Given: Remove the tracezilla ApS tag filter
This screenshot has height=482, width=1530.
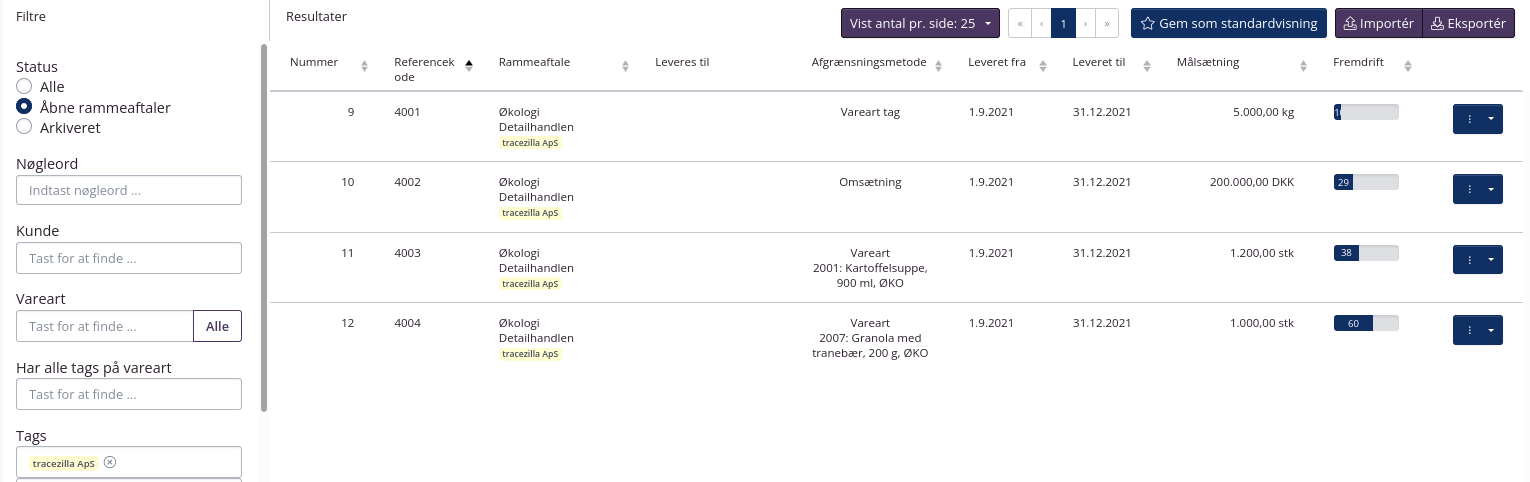Looking at the screenshot, I should coord(110,462).
